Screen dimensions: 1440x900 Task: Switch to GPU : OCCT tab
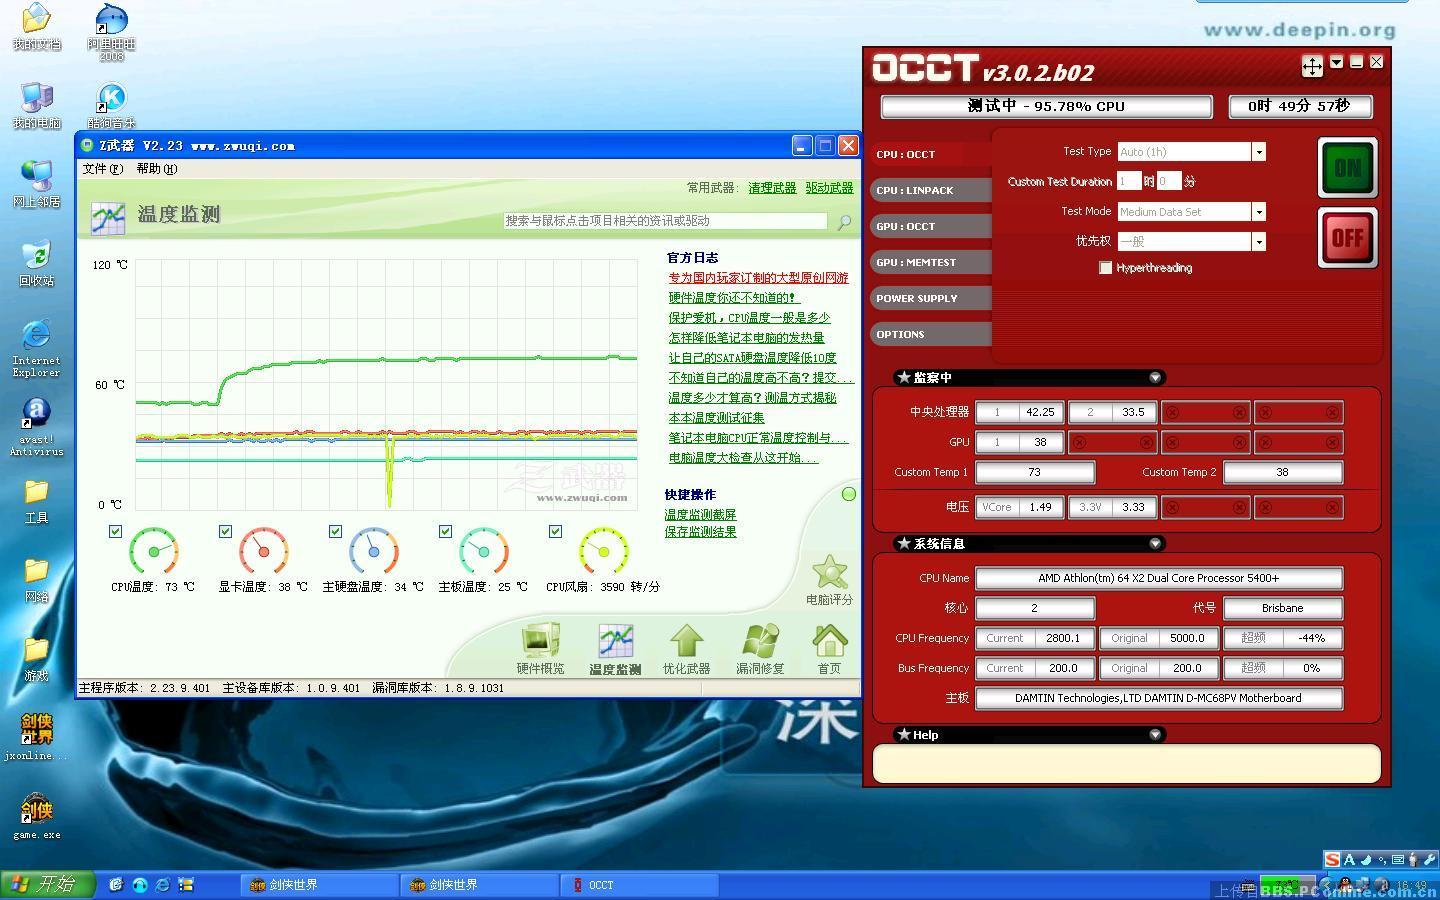[x=930, y=226]
